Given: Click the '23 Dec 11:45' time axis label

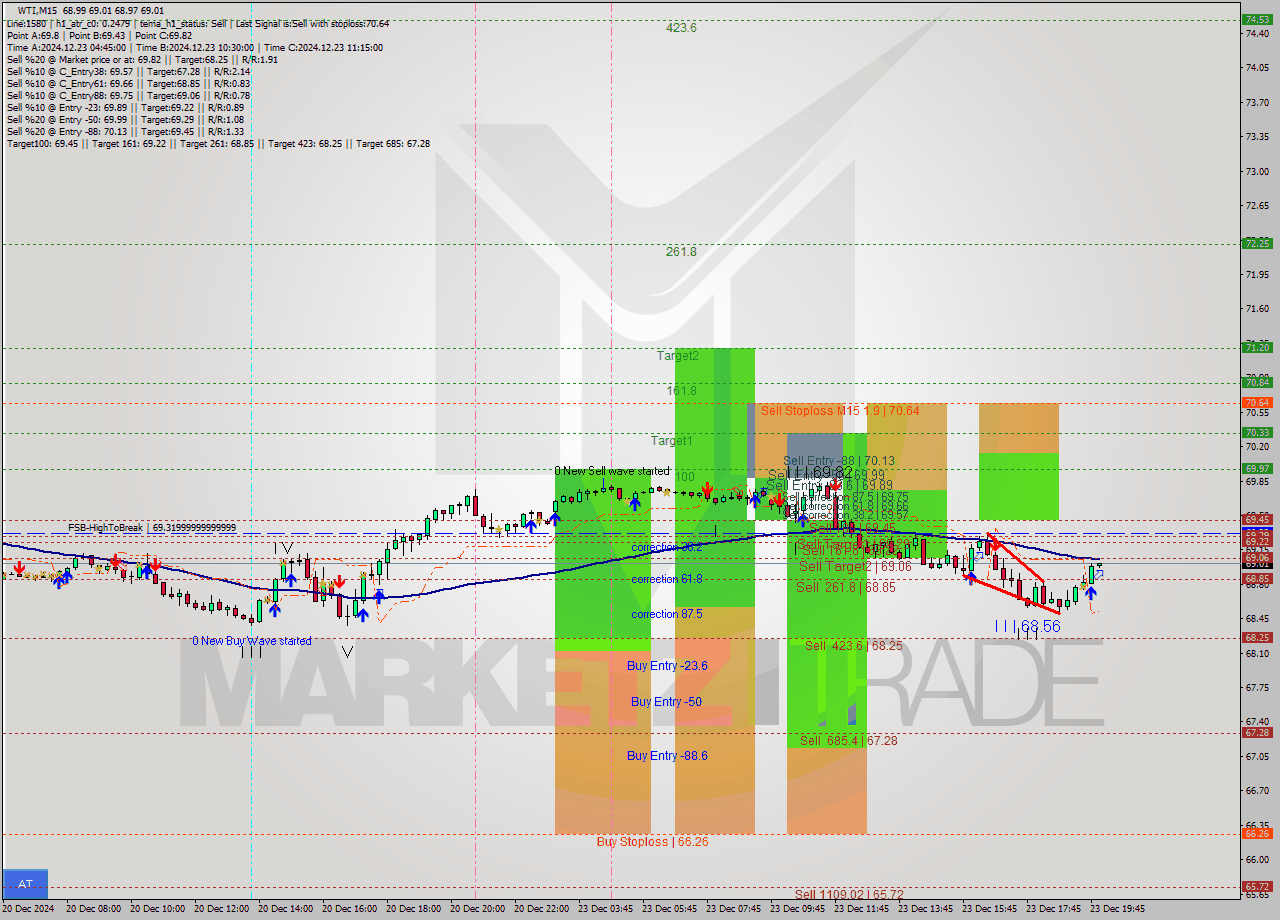Looking at the screenshot, I should point(861,909).
